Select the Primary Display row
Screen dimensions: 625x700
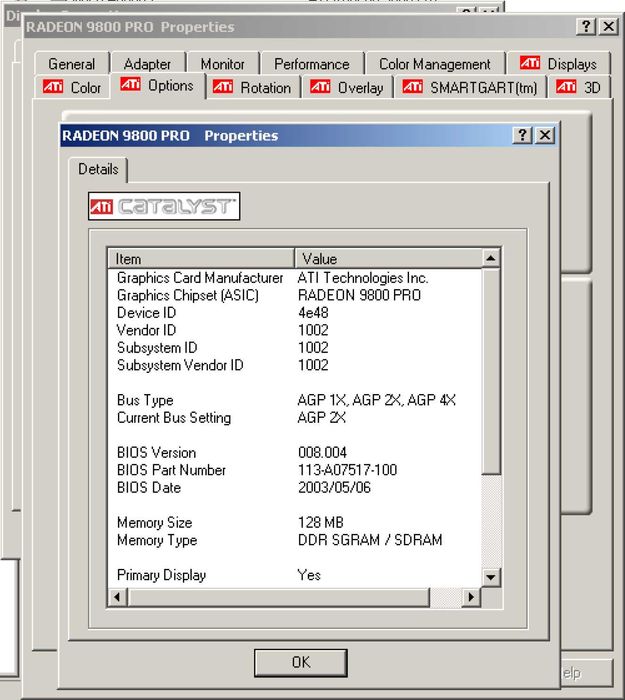click(x=295, y=575)
